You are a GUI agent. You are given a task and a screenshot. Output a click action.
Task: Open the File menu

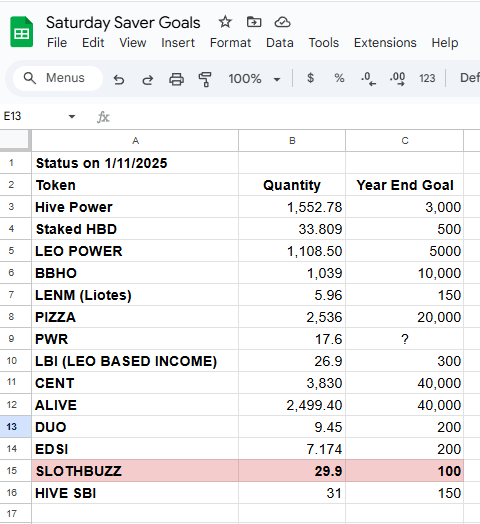pyautogui.click(x=57, y=43)
